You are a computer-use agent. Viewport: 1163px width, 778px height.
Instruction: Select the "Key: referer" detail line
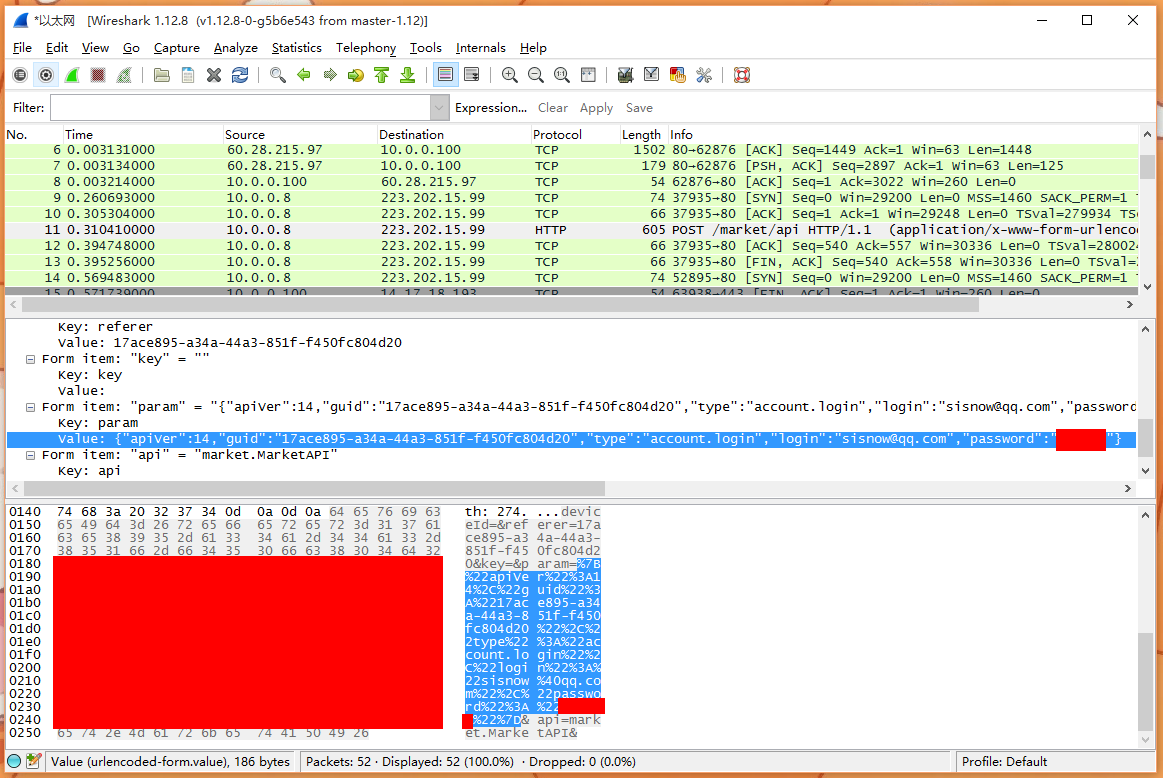pyautogui.click(x=105, y=326)
